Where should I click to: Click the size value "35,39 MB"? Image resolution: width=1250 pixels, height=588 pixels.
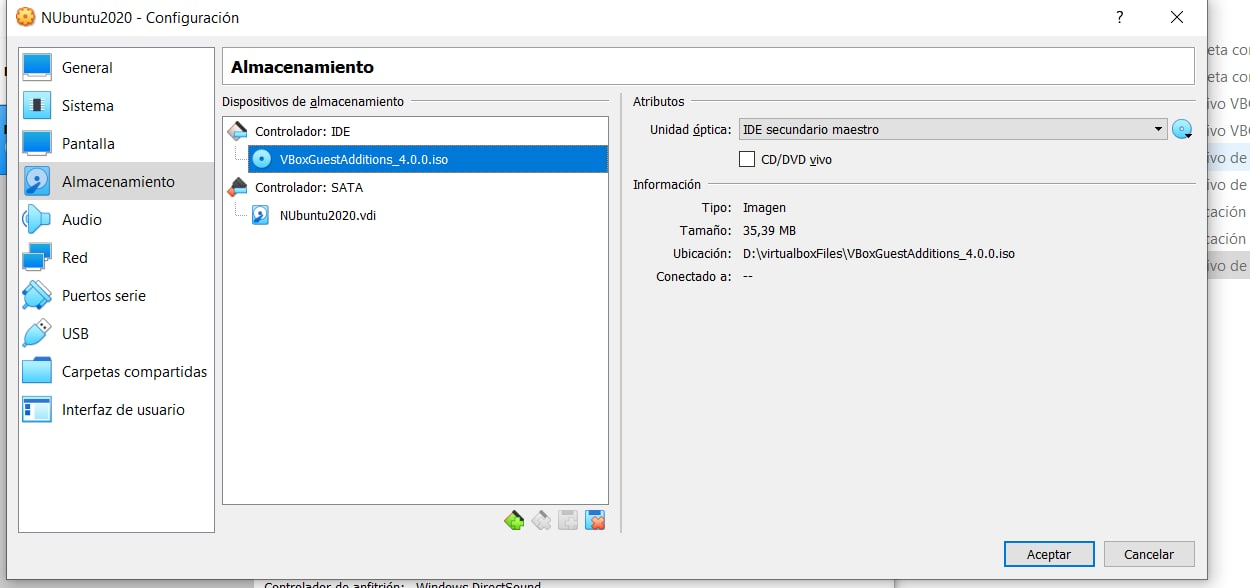coord(771,231)
